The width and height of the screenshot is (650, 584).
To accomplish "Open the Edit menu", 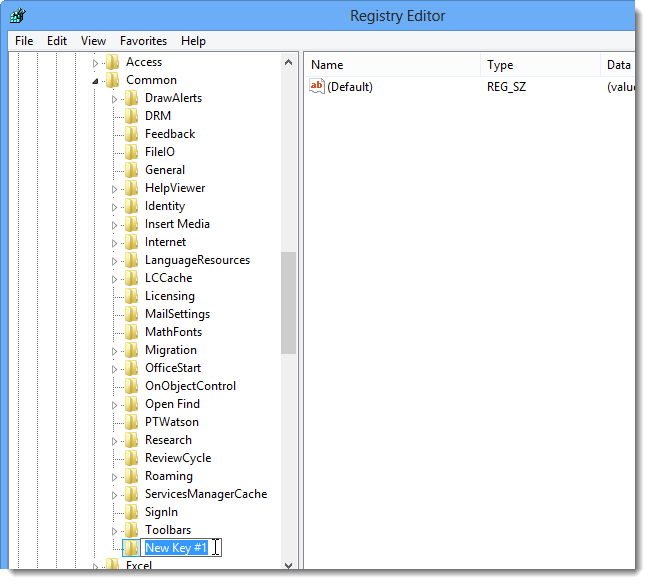I will 57,41.
